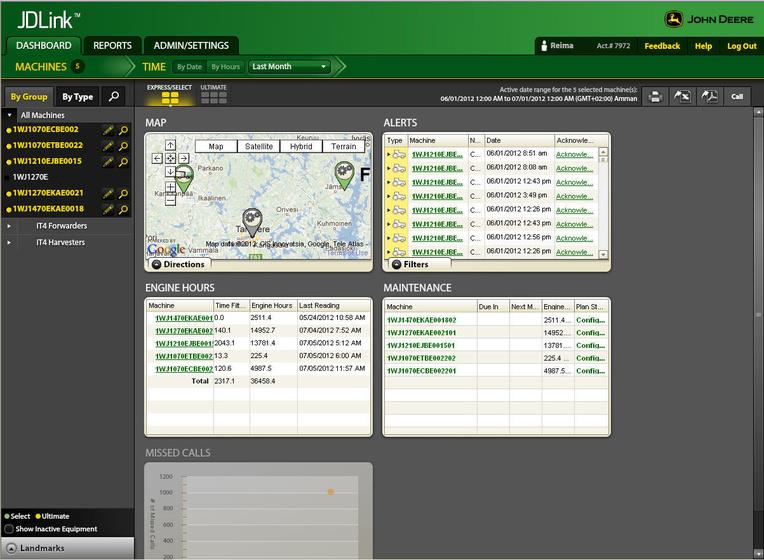This screenshot has height=560, width=764.
Task: Open the machine search magnifier tab
Action: (x=114, y=97)
